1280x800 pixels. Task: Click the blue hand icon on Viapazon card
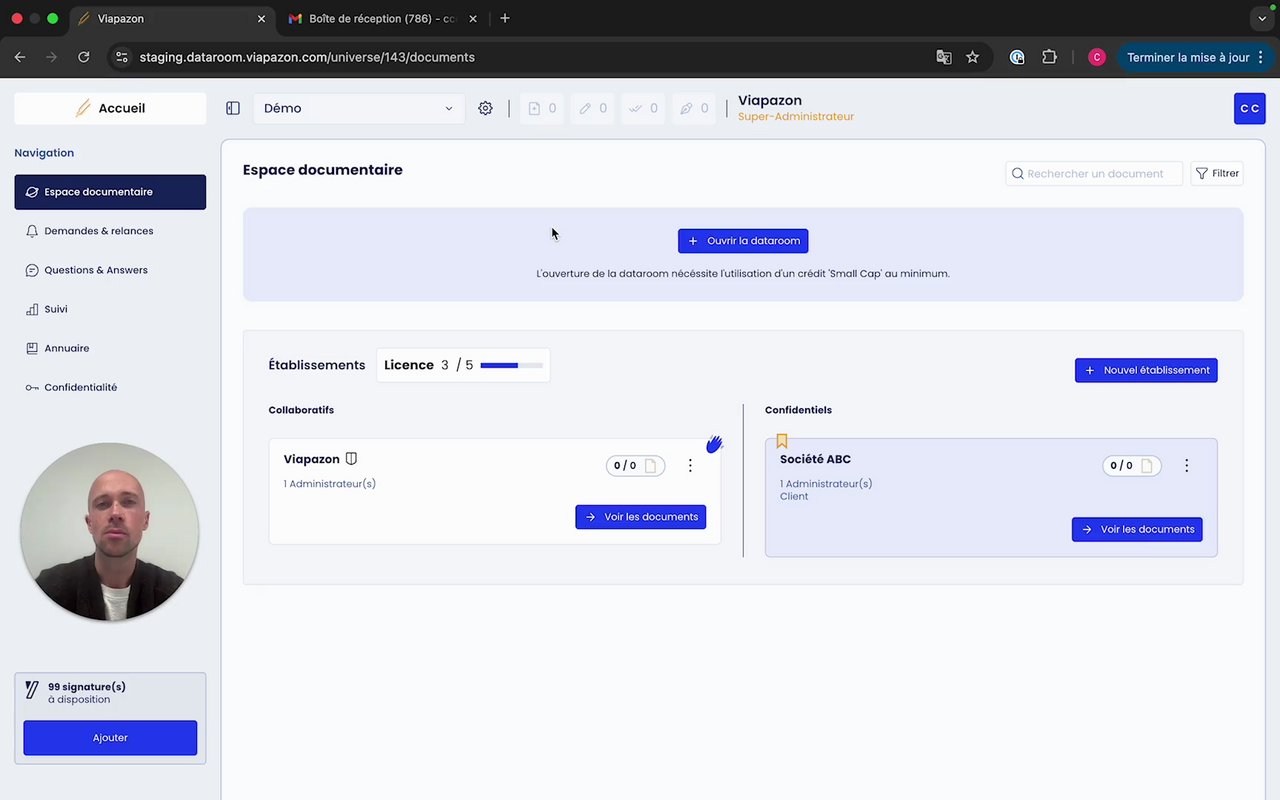coord(714,444)
